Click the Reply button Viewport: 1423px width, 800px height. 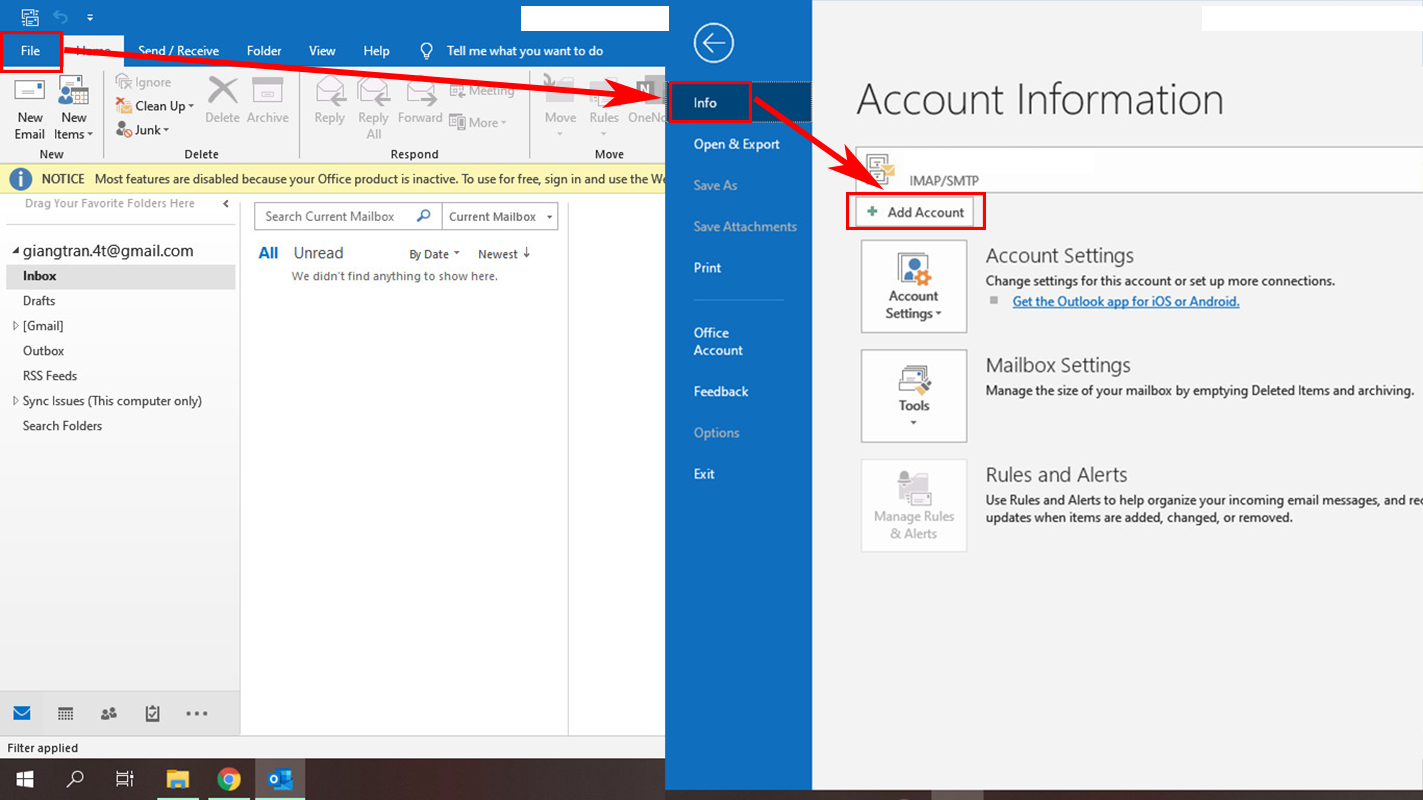click(x=329, y=101)
